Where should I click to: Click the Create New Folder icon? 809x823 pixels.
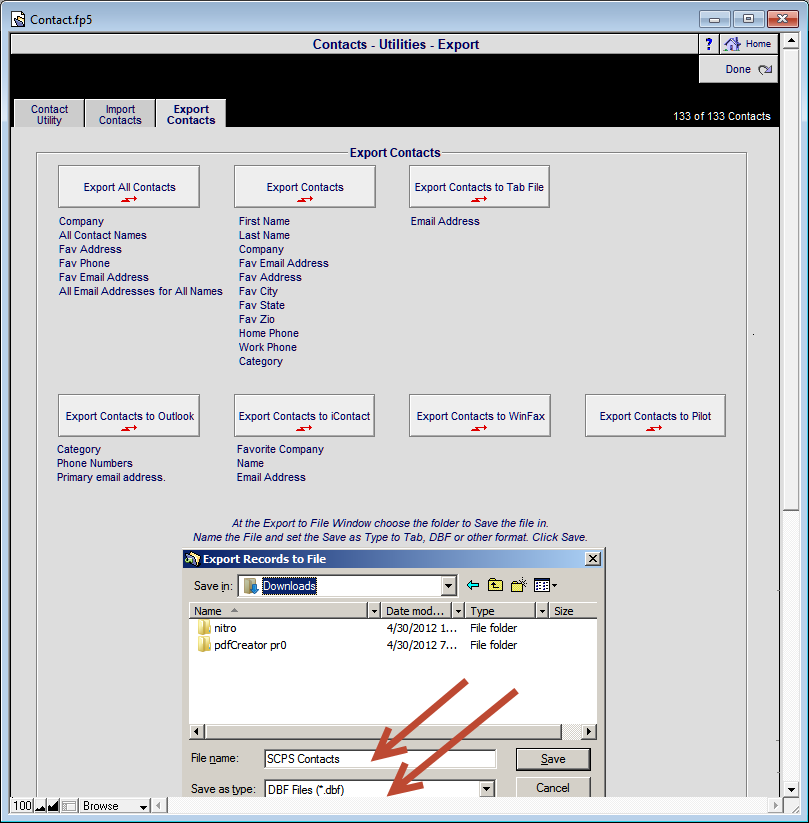[519, 585]
